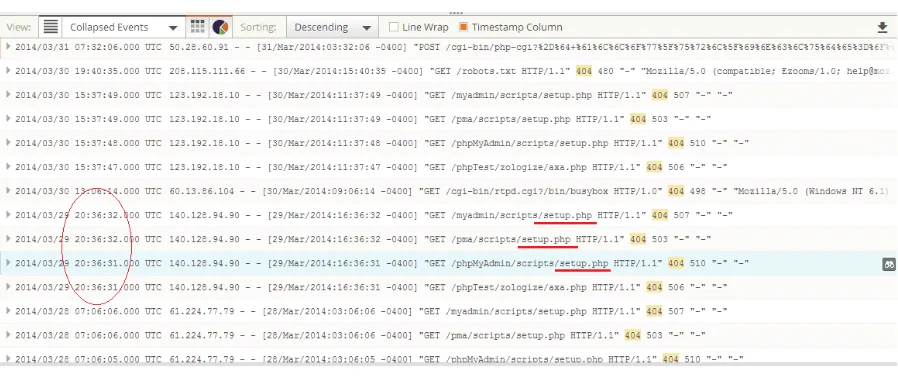Expand the busybox event from 60.13.86.104
Screen dimensions: 898x376
coord(8,191)
